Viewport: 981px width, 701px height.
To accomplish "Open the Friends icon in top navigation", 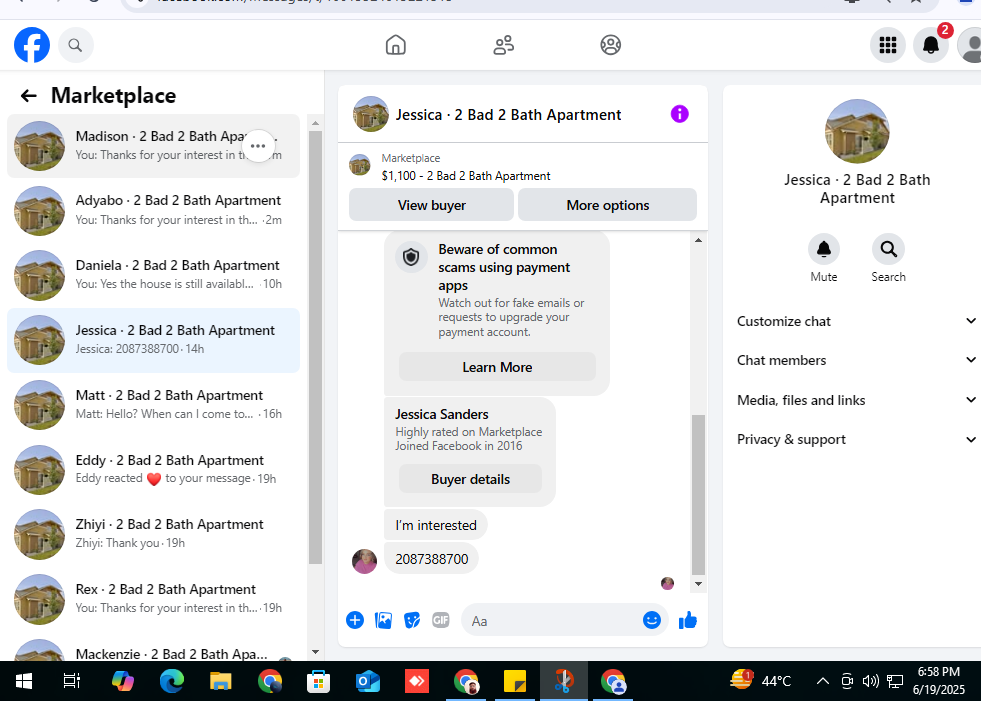I will pos(504,45).
